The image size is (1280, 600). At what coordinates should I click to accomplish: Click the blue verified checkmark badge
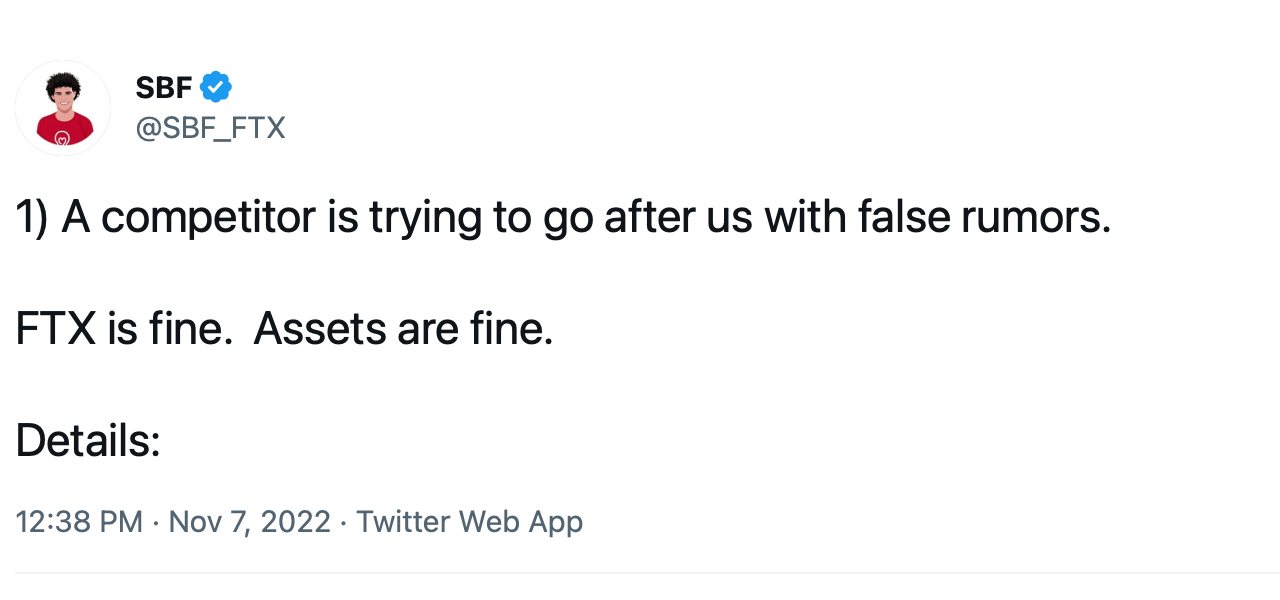216,87
